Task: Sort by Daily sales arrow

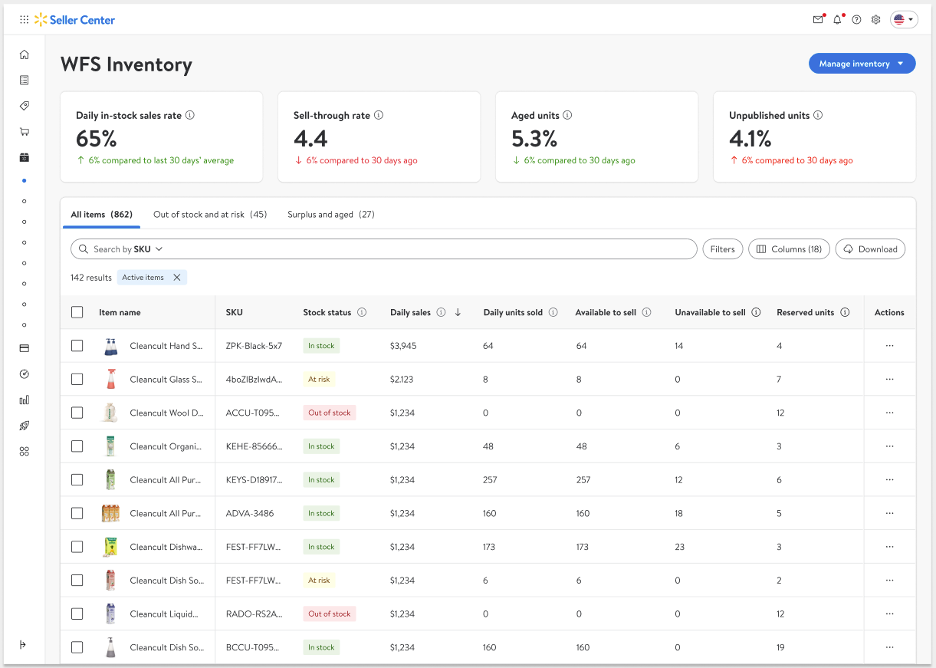Action: click(x=458, y=312)
